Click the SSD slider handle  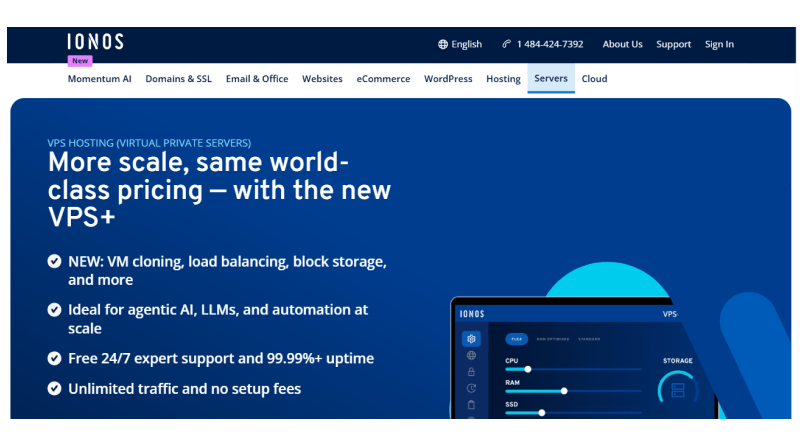tap(542, 413)
